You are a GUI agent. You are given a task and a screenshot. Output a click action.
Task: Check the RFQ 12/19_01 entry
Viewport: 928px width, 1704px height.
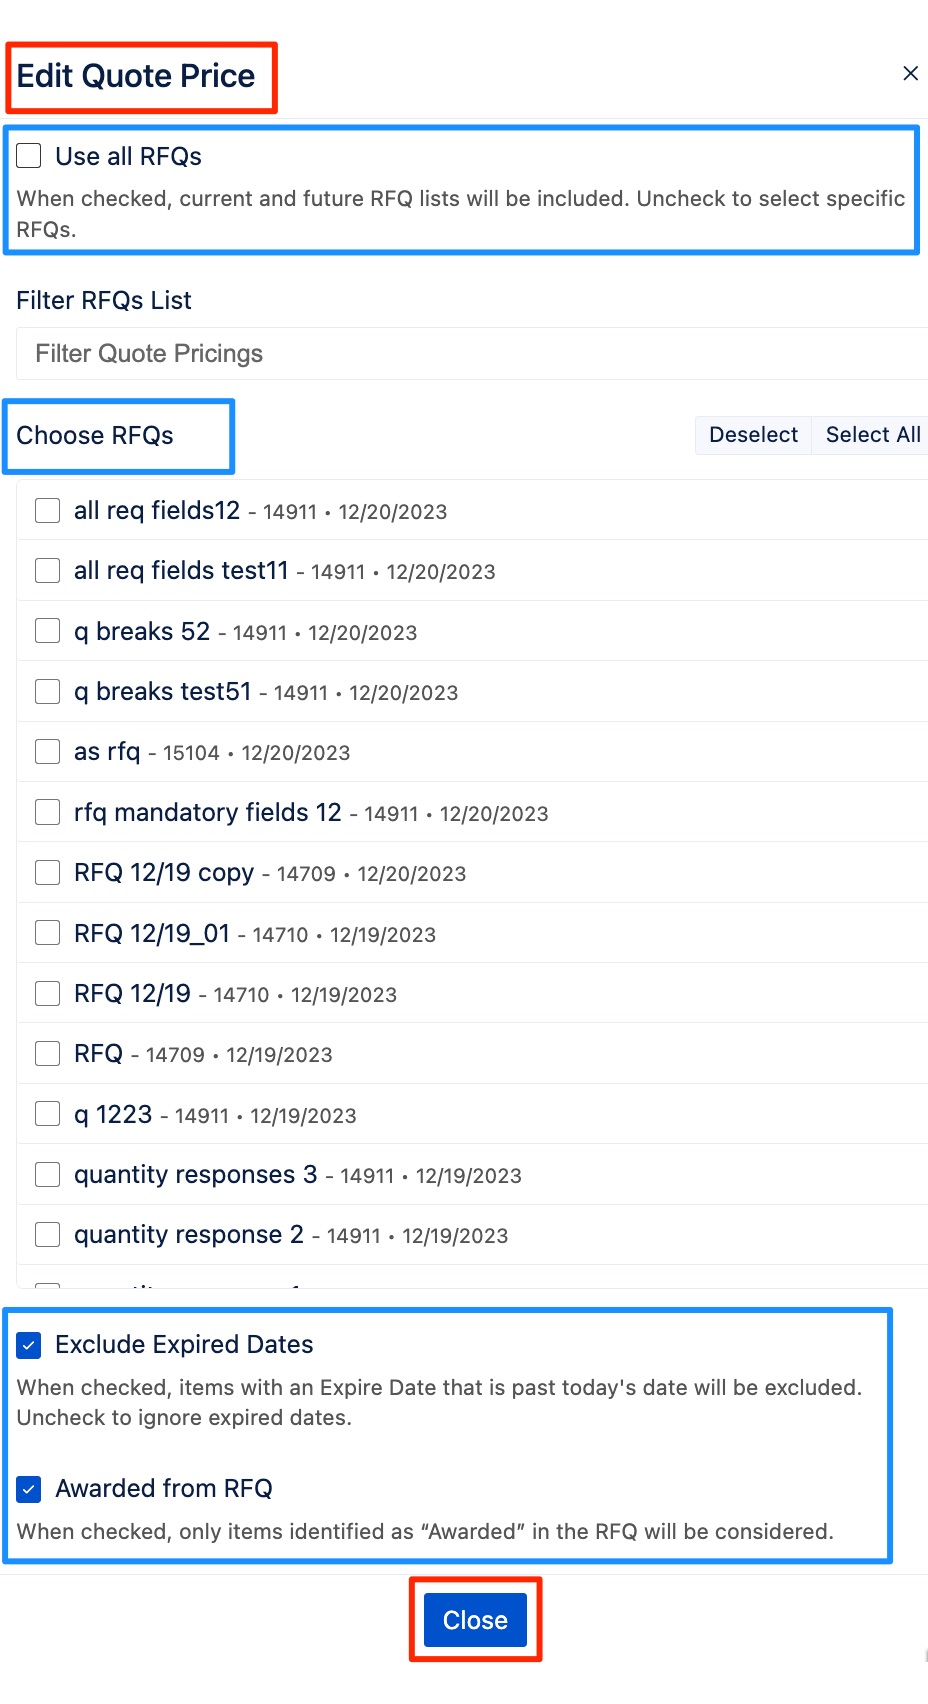coord(47,933)
